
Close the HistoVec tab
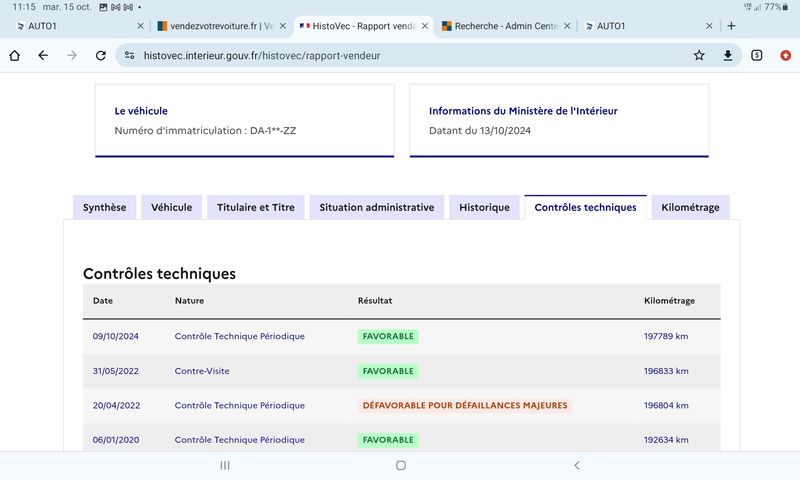tap(424, 26)
